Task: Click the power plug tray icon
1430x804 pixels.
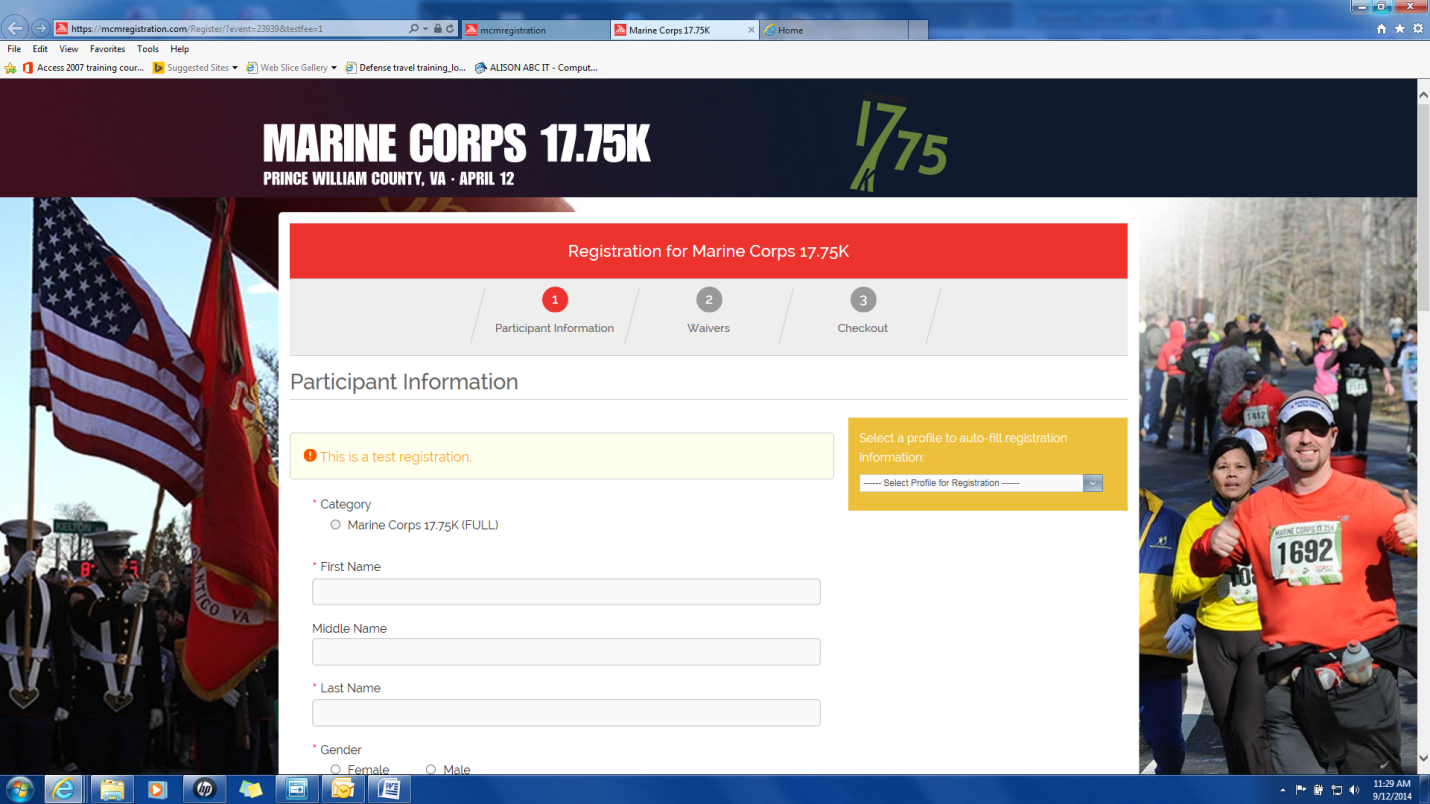Action: click(1319, 790)
